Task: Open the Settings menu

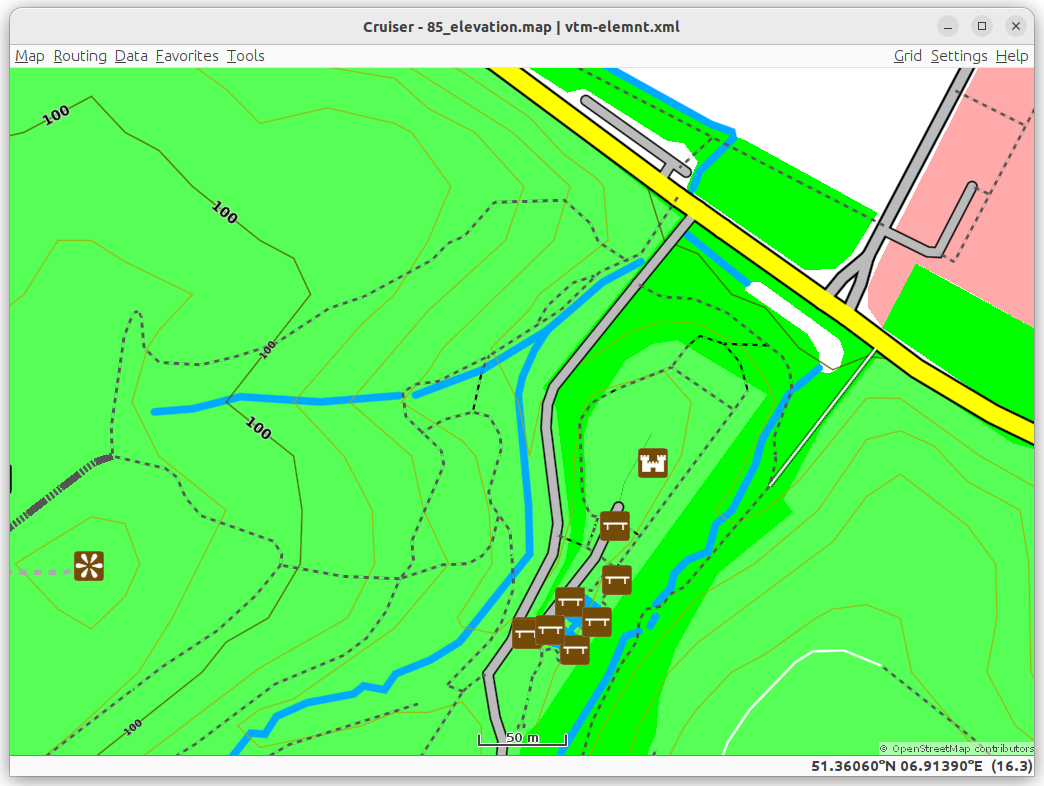Action: 958,56
